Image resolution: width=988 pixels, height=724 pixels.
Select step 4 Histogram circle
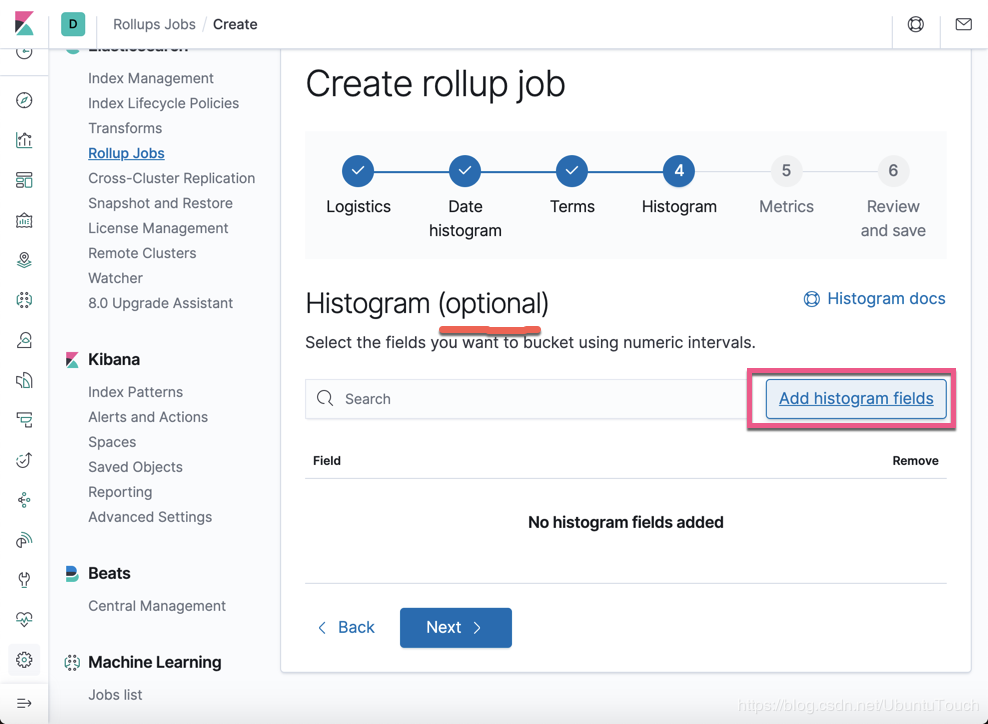pyautogui.click(x=679, y=171)
